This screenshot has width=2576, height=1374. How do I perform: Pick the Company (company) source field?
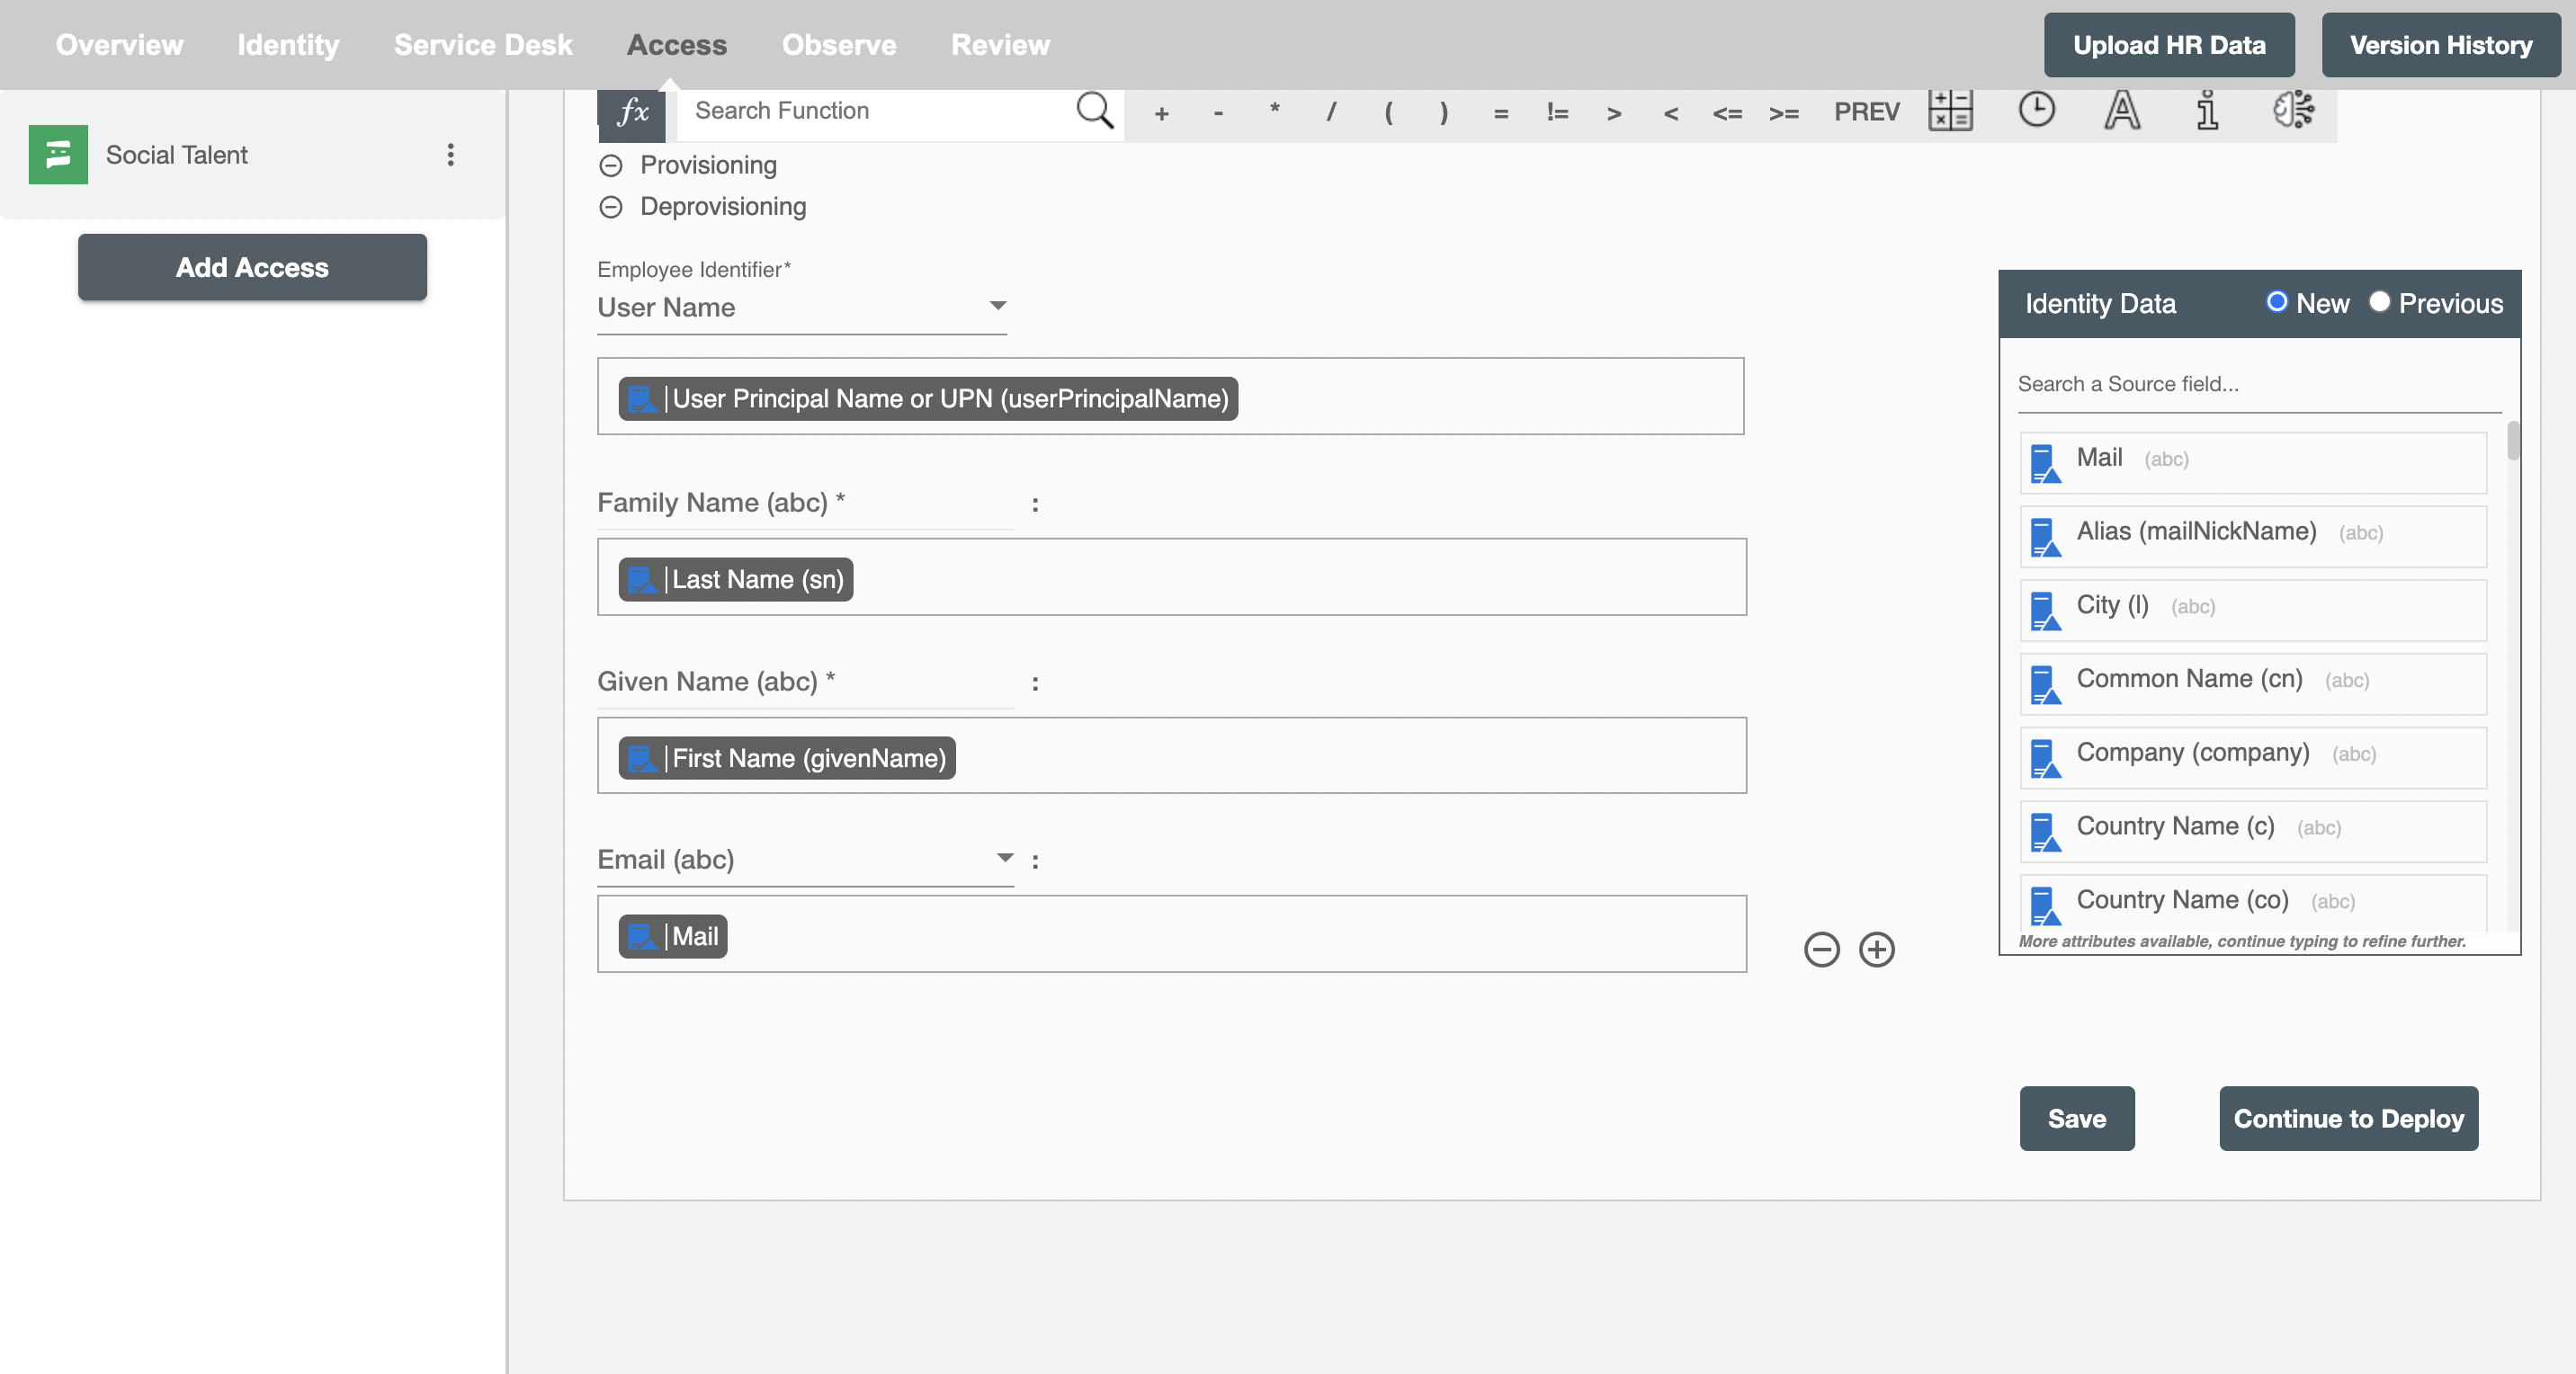click(2253, 758)
